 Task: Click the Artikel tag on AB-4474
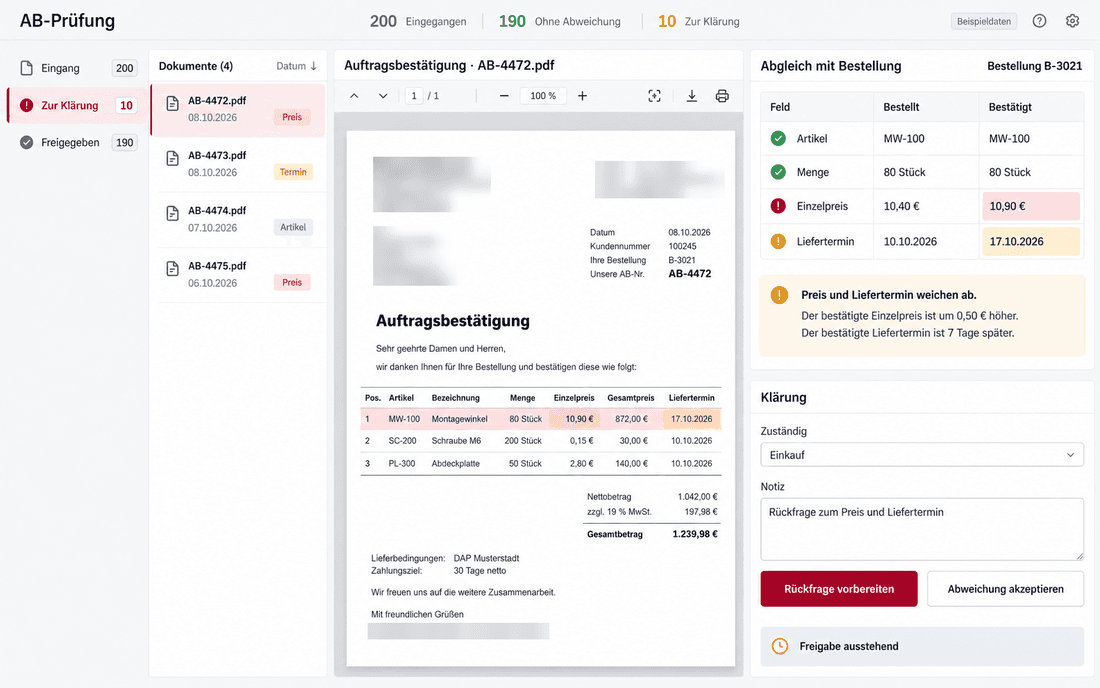coord(293,227)
